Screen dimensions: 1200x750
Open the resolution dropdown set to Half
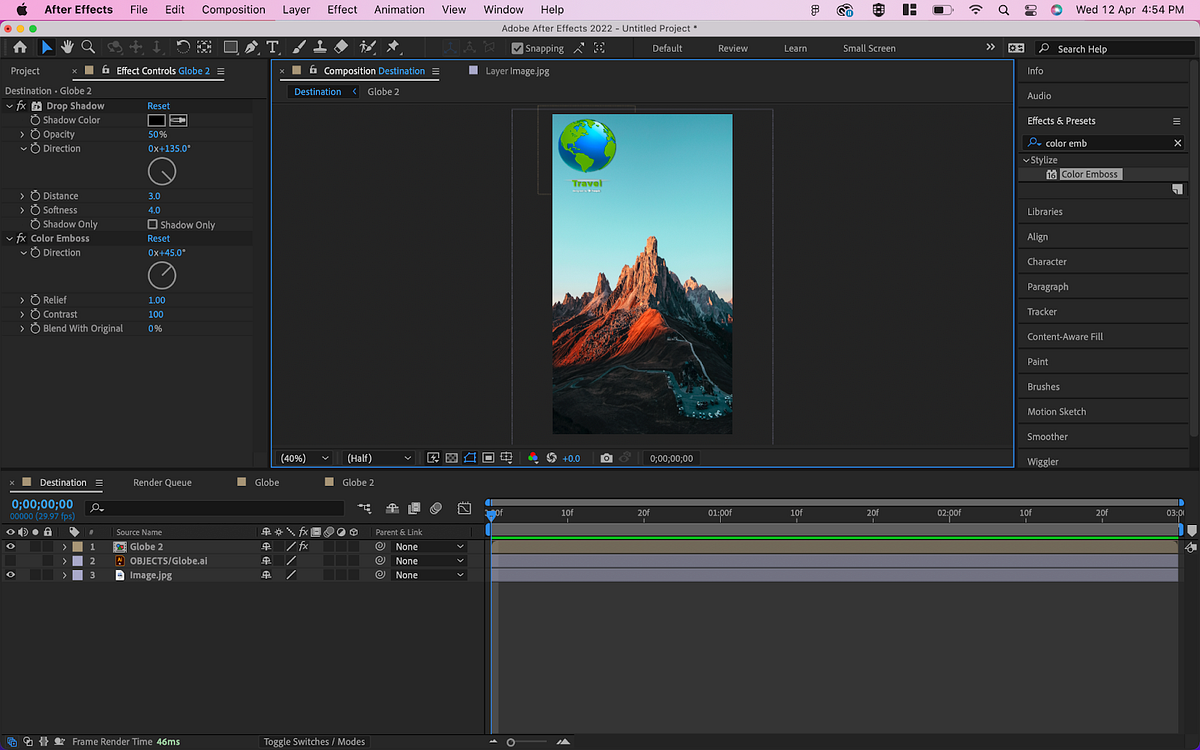(x=377, y=458)
